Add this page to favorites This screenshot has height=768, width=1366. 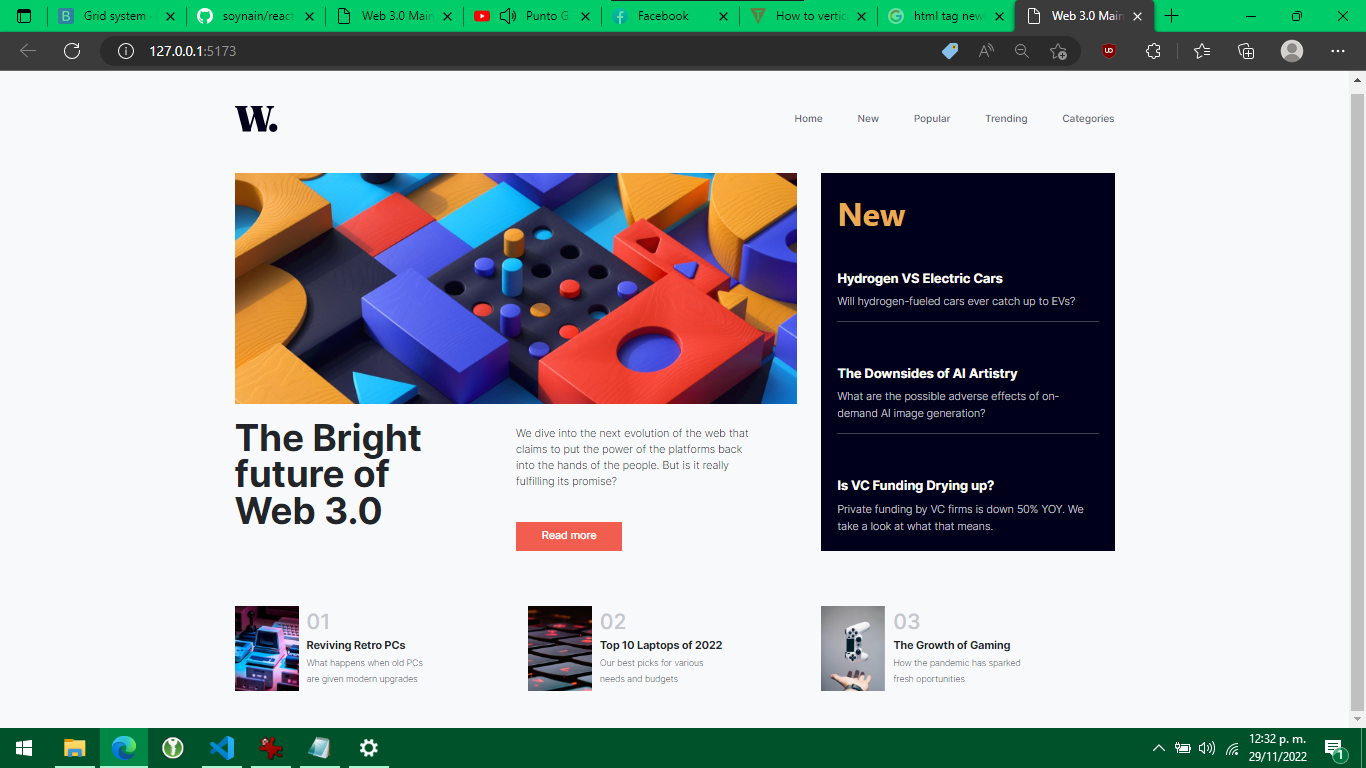[1059, 50]
